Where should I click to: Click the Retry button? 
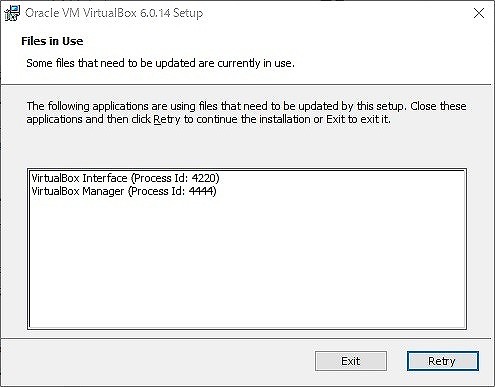tap(443, 361)
